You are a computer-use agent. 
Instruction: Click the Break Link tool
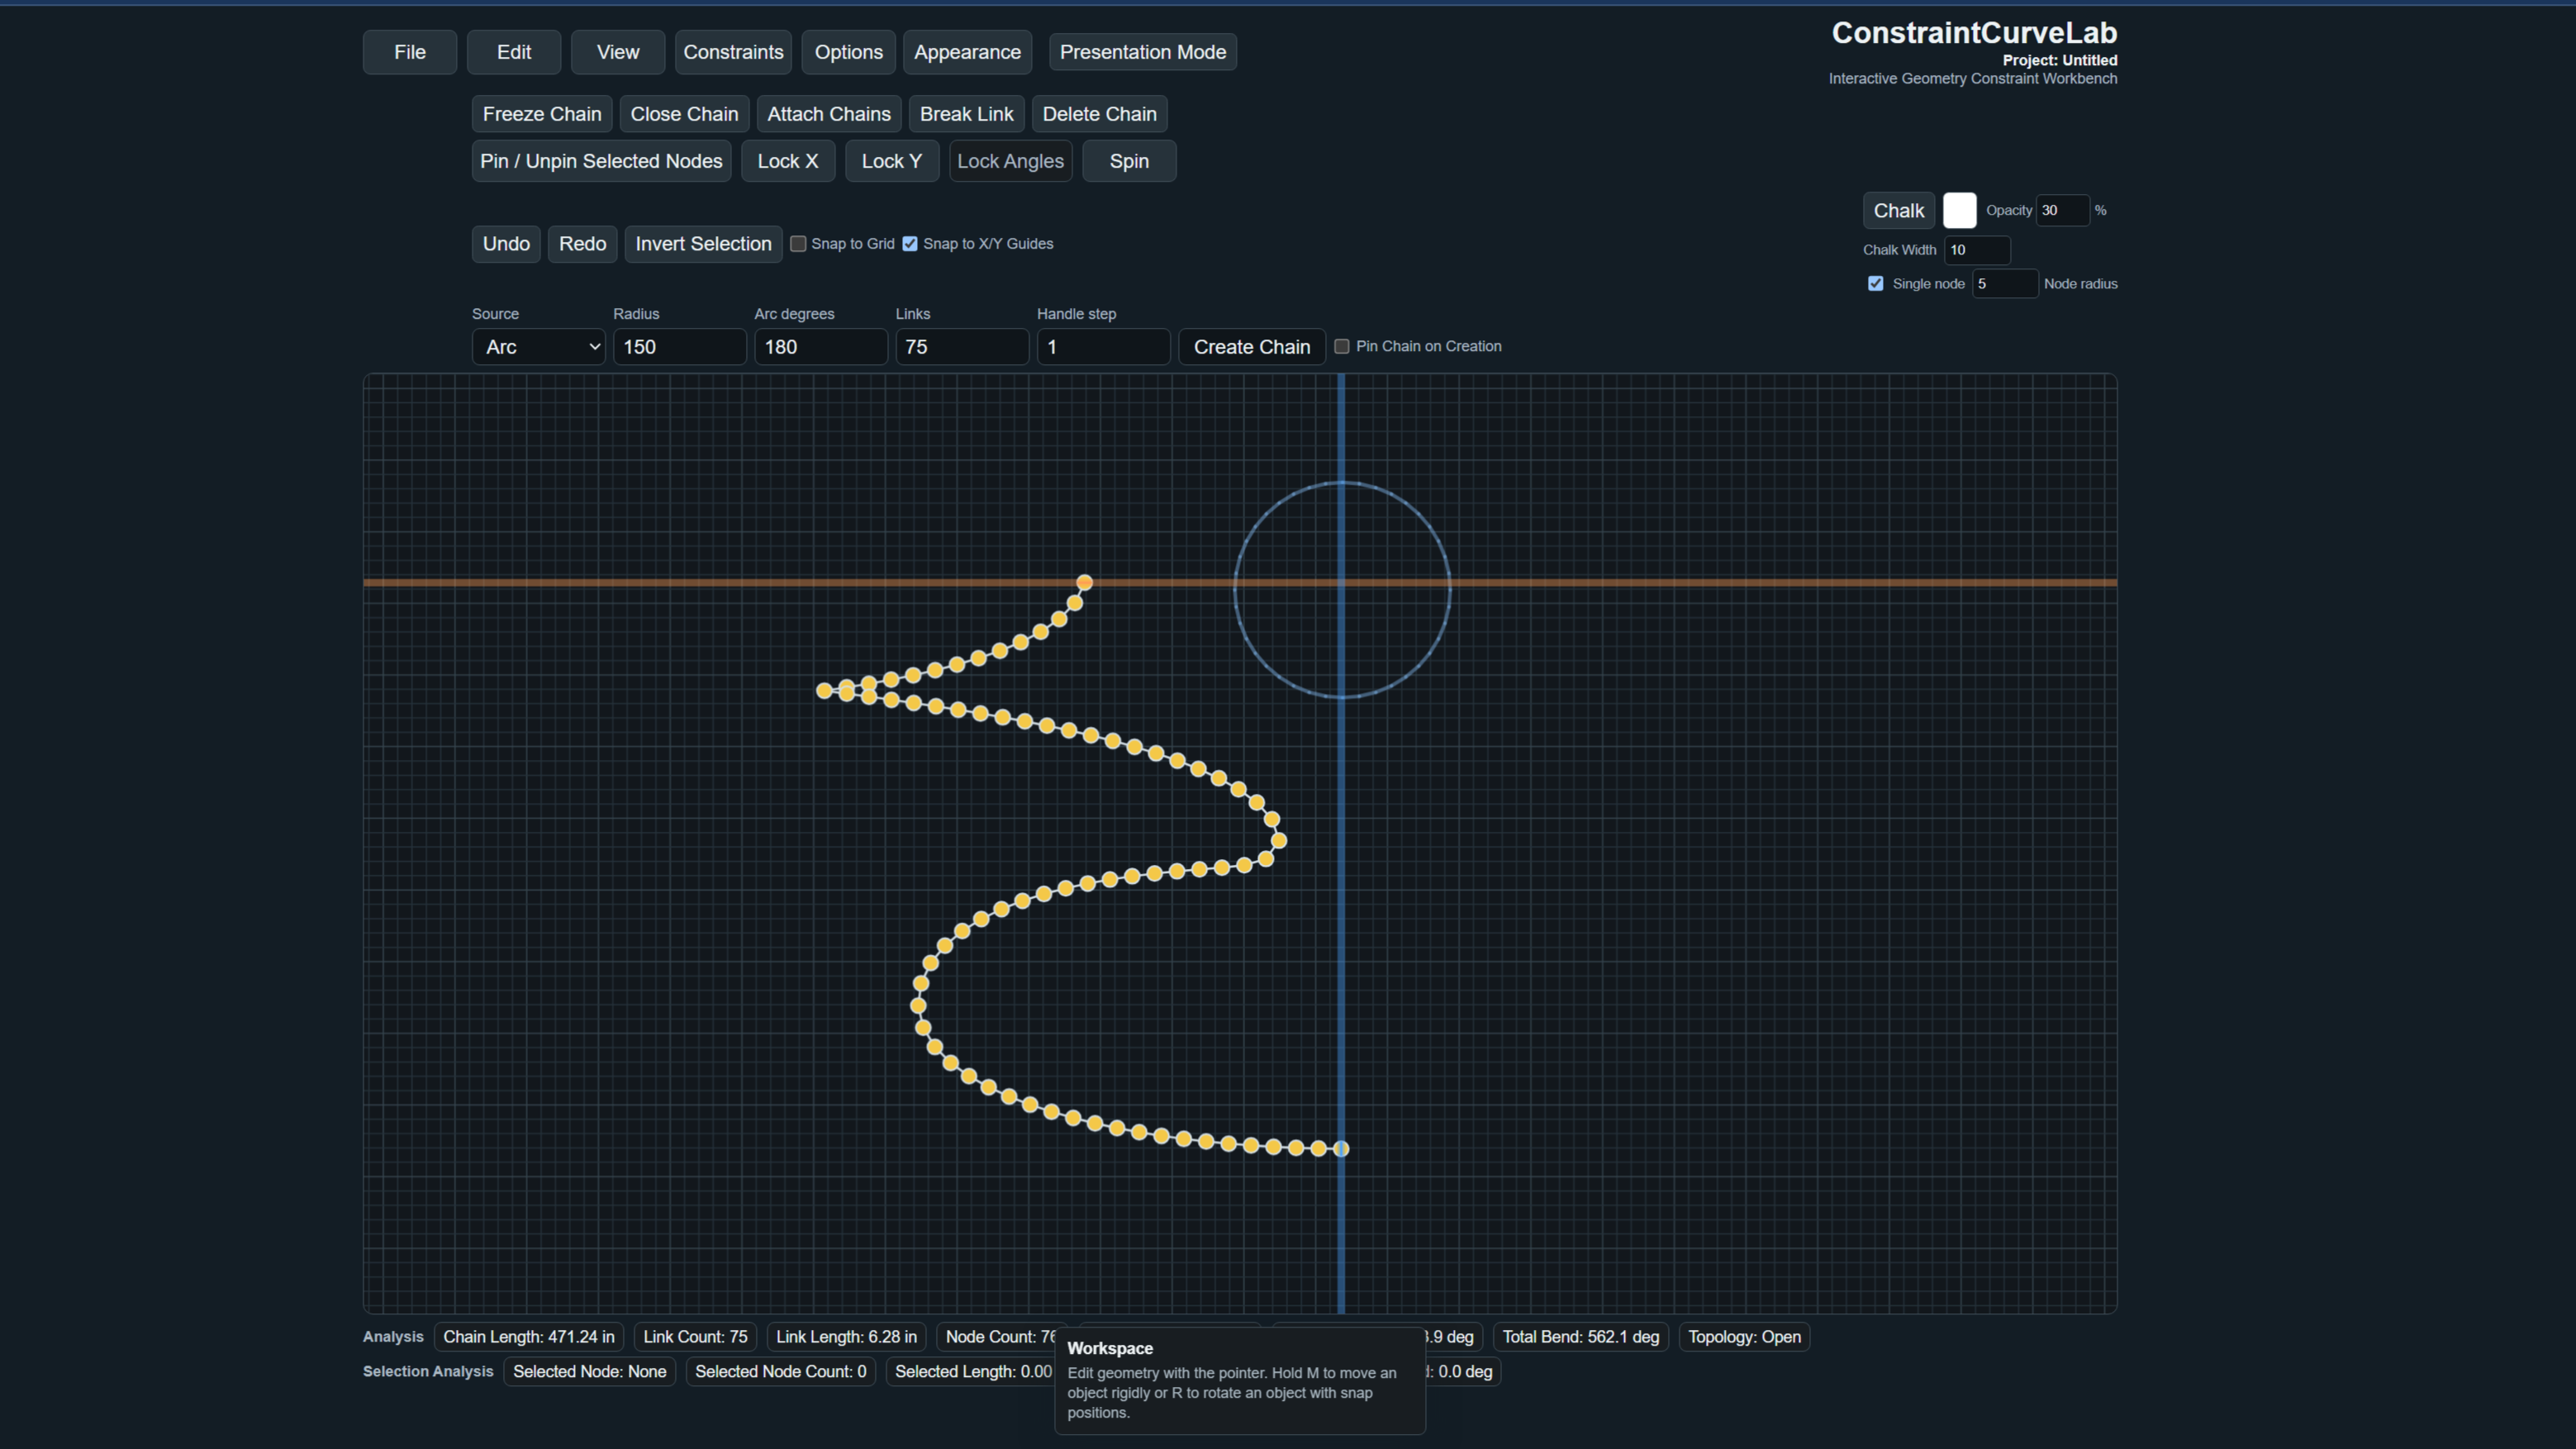pos(966,114)
